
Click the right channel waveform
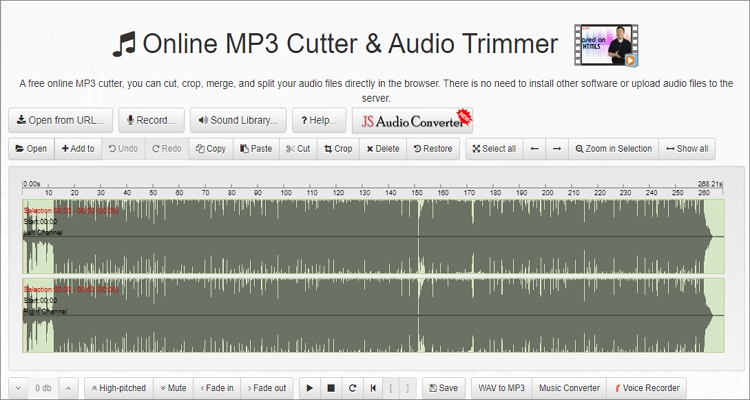[373, 315]
